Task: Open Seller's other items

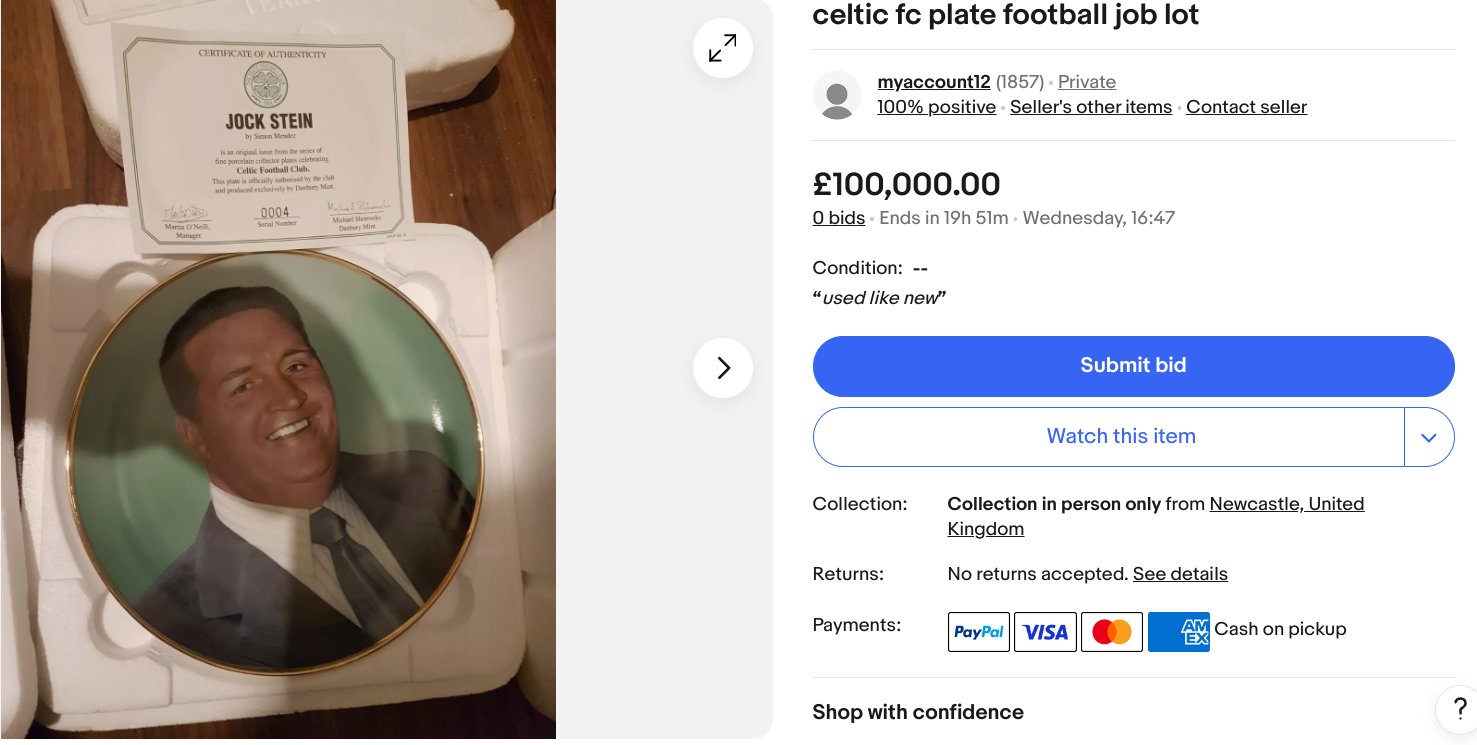Action: 1091,107
